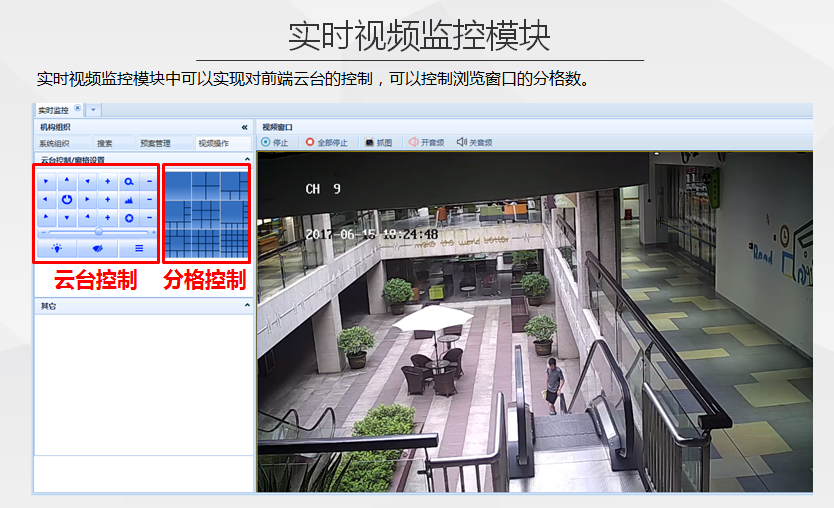
Task: Click the 全部停止 stop all button
Action: click(310, 143)
